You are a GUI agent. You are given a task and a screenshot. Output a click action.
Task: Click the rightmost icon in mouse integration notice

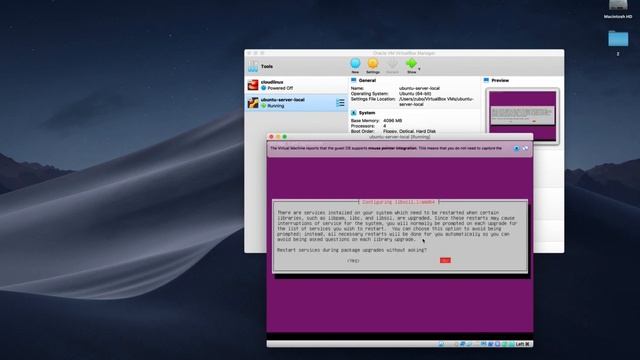[525, 148]
